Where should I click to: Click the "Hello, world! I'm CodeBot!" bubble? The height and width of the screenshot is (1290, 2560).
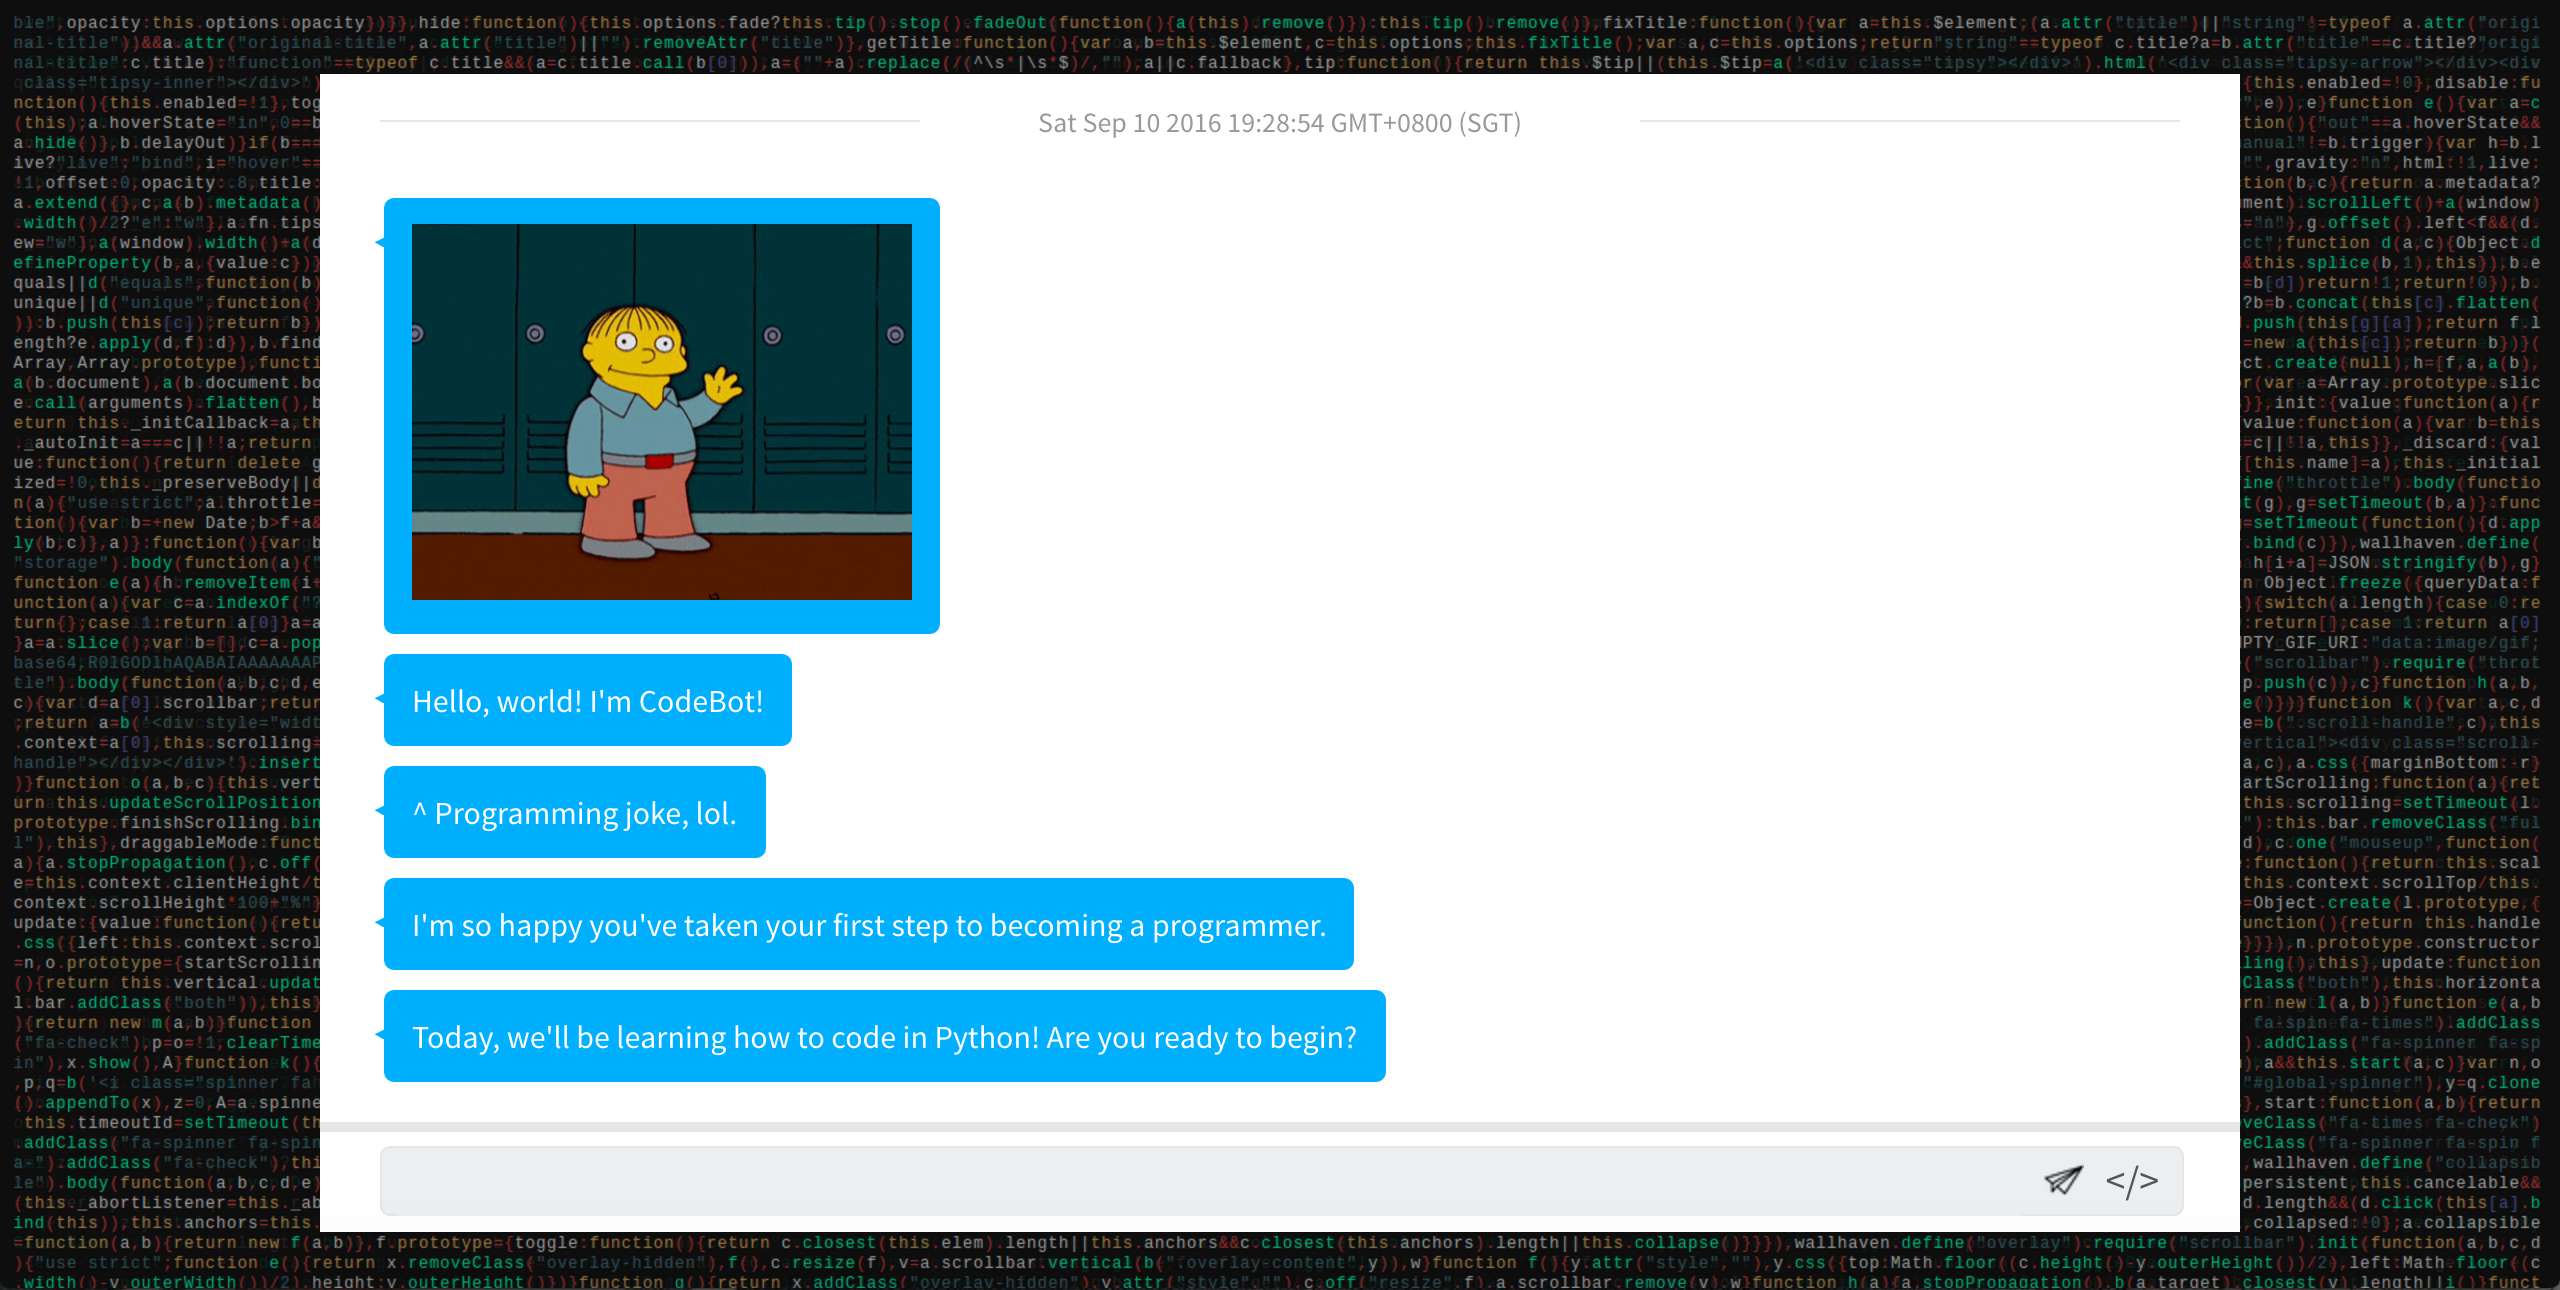point(587,700)
